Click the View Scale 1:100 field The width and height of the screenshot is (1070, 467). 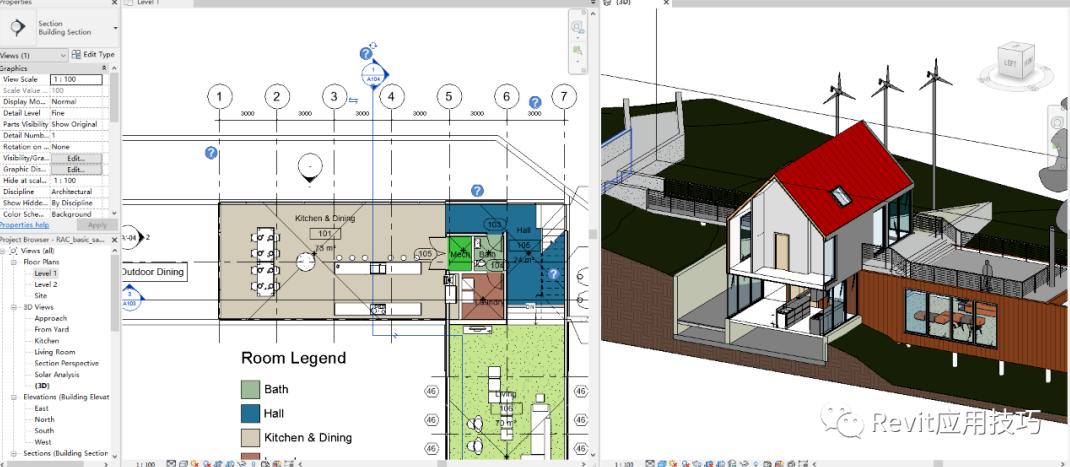(76, 79)
